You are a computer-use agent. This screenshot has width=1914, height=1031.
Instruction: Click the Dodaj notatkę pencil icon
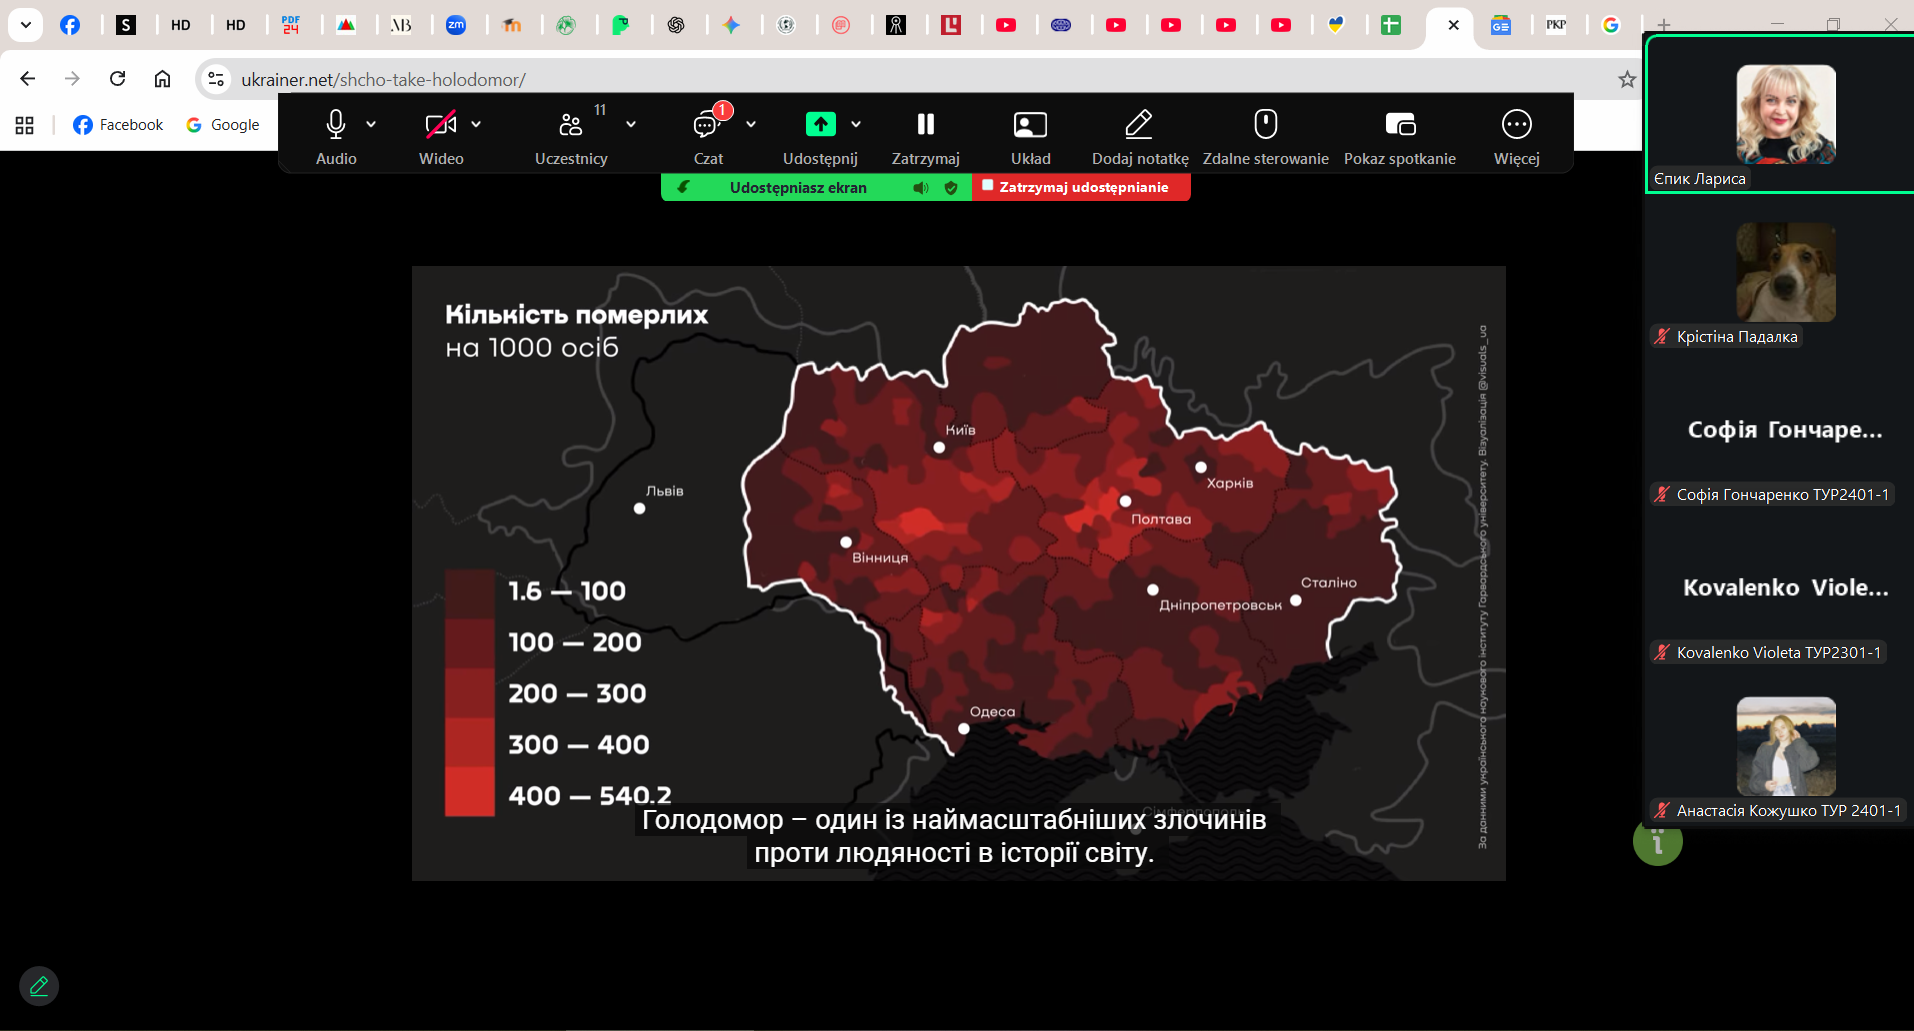click(x=1139, y=125)
